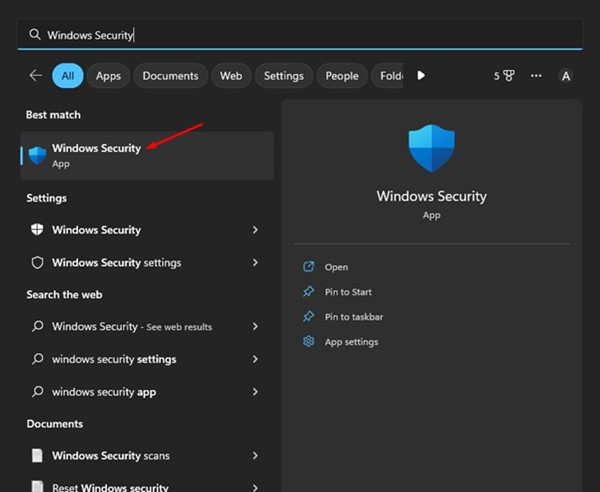This screenshot has height=492, width=600.
Task: Select the Web filter tab
Action: point(231,76)
